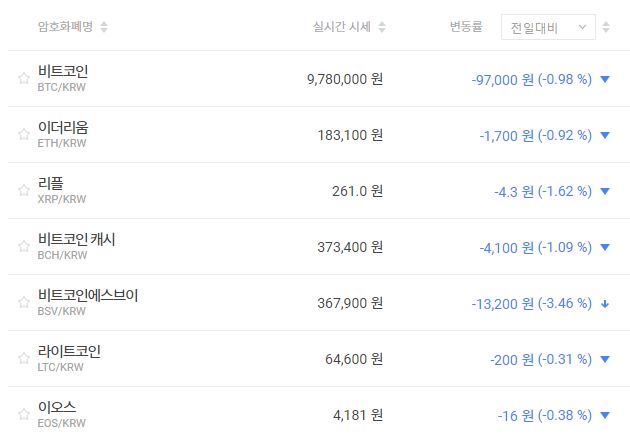The height and width of the screenshot is (438, 630).
Task: Expand the 이더리움 row blue triangle
Action: coord(605,135)
